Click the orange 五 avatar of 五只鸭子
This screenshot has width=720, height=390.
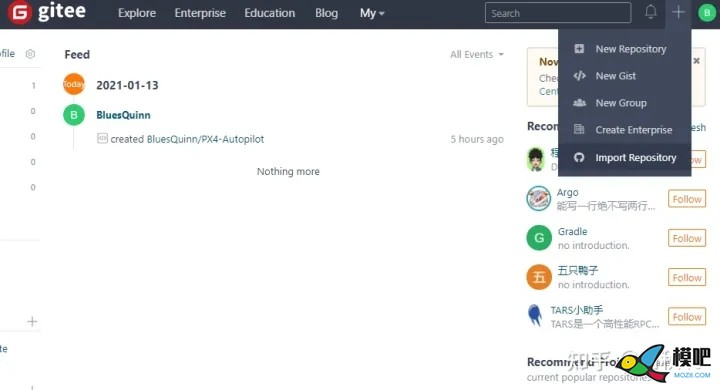539,277
